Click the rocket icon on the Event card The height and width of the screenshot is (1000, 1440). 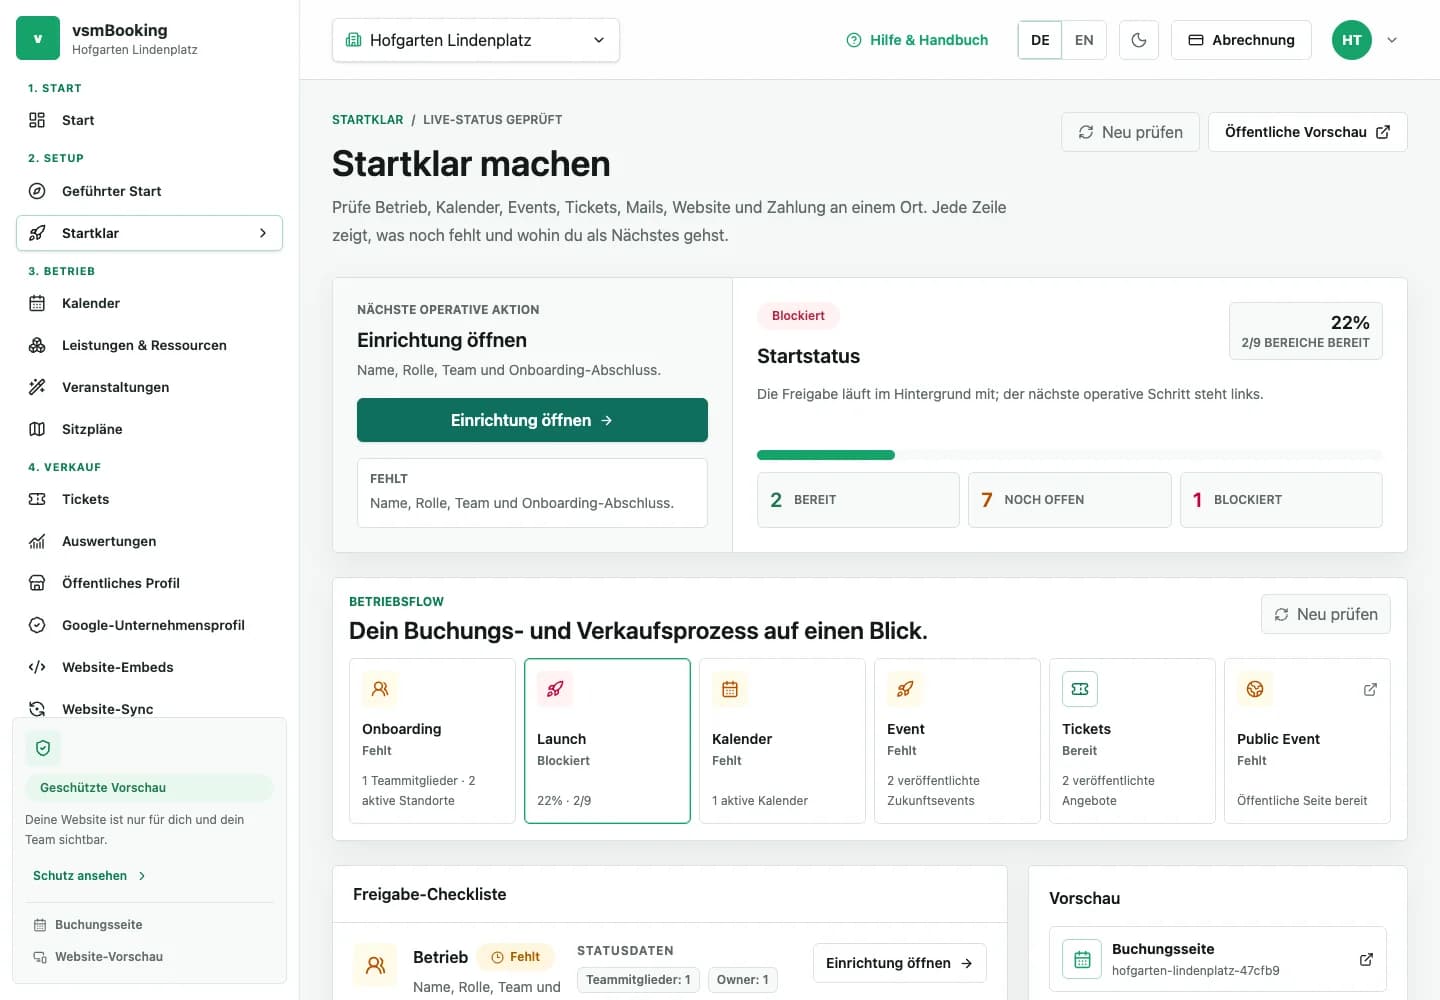click(x=905, y=689)
